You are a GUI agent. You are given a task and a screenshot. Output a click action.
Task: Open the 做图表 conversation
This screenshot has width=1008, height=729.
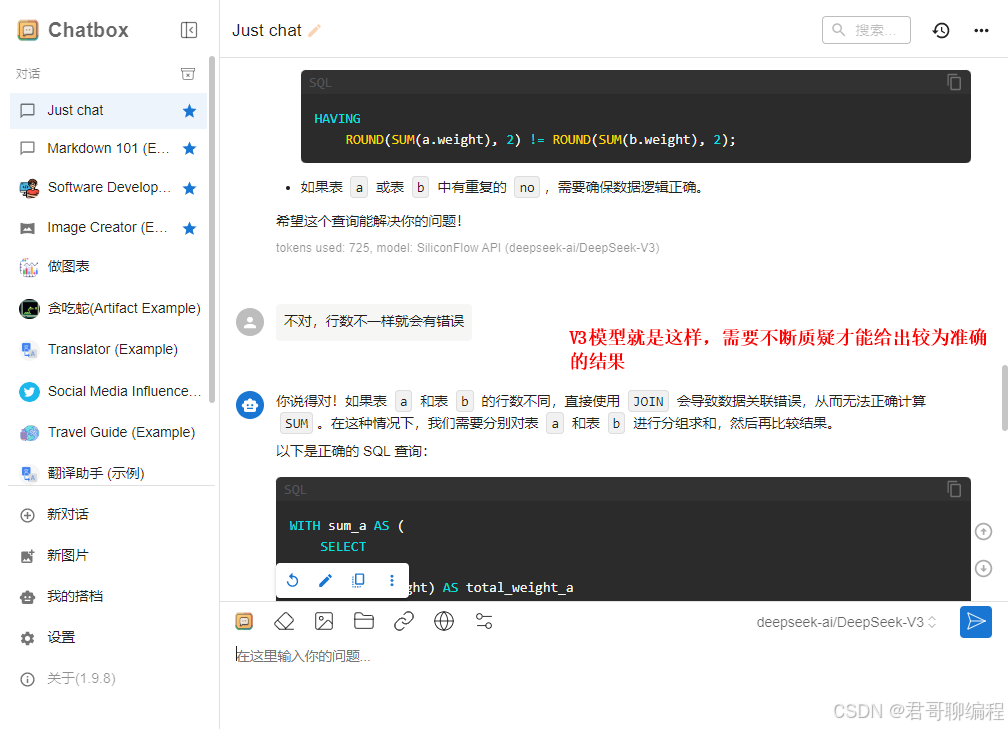point(109,266)
